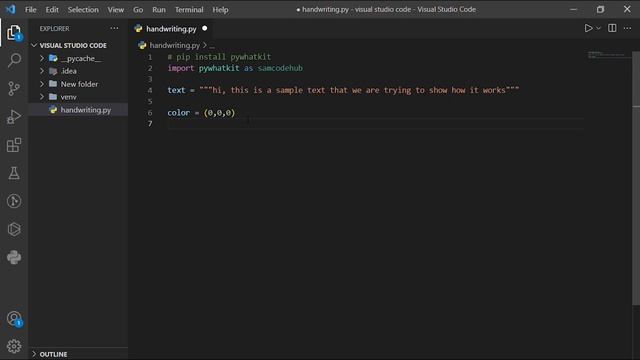Open Explorer Views and More Actions ellipsis
This screenshot has width=640, height=360.
pos(114,28)
